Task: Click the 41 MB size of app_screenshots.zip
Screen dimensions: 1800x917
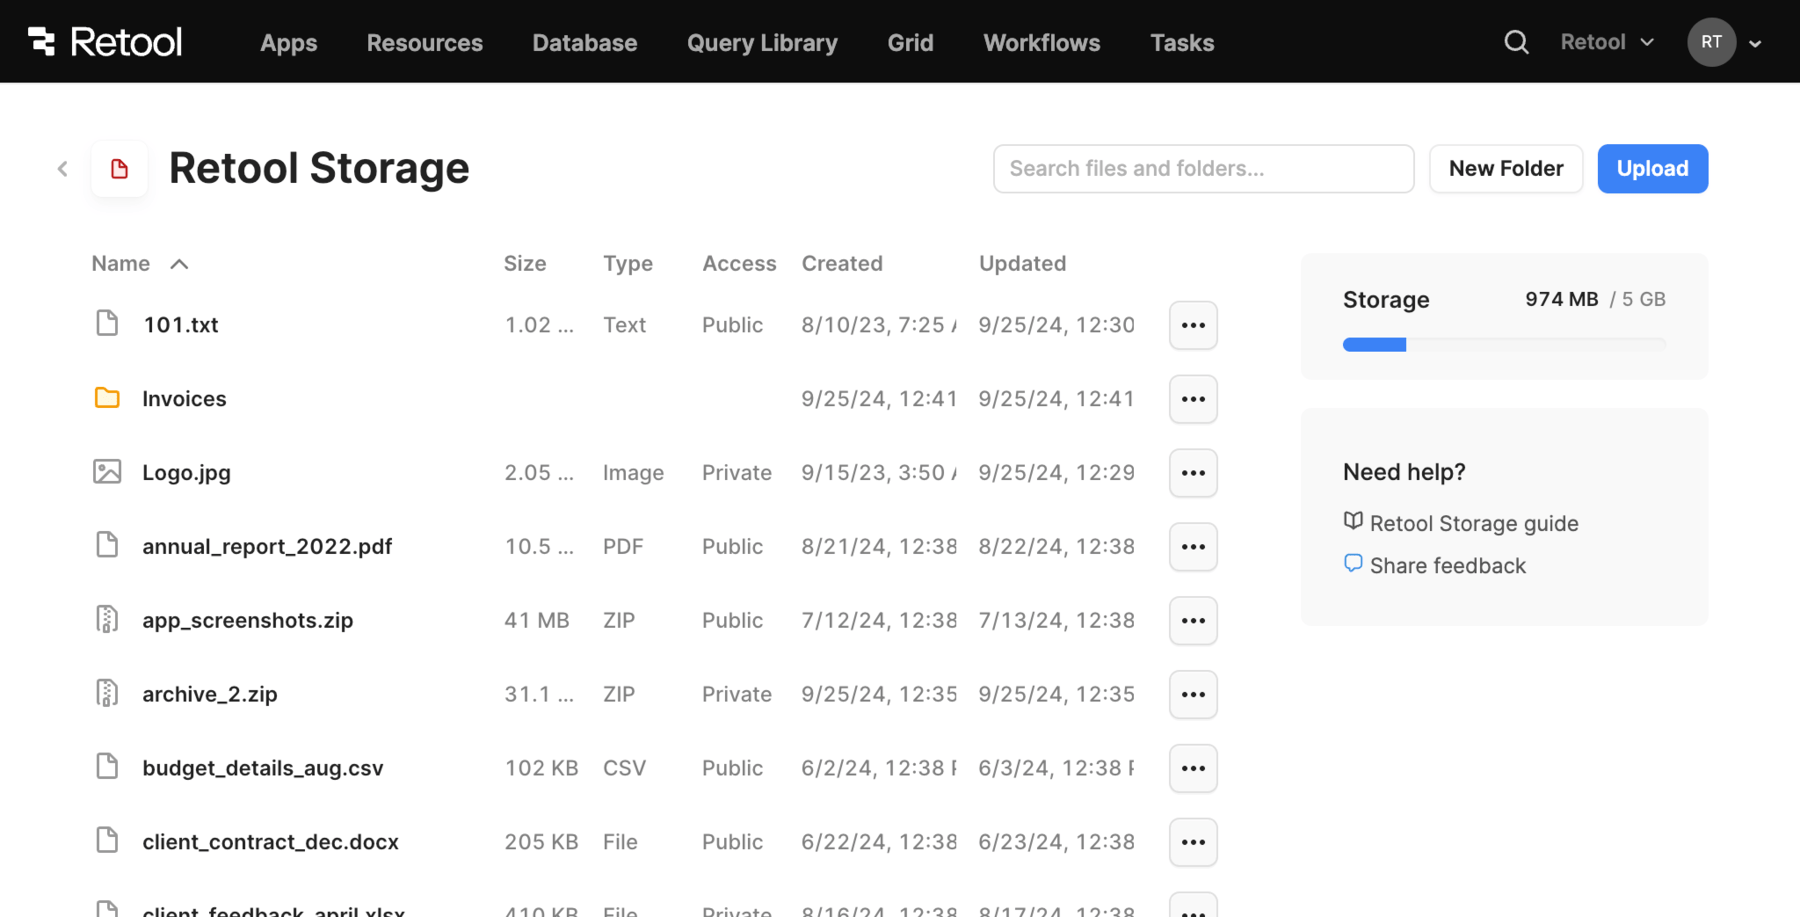Action: (x=536, y=621)
